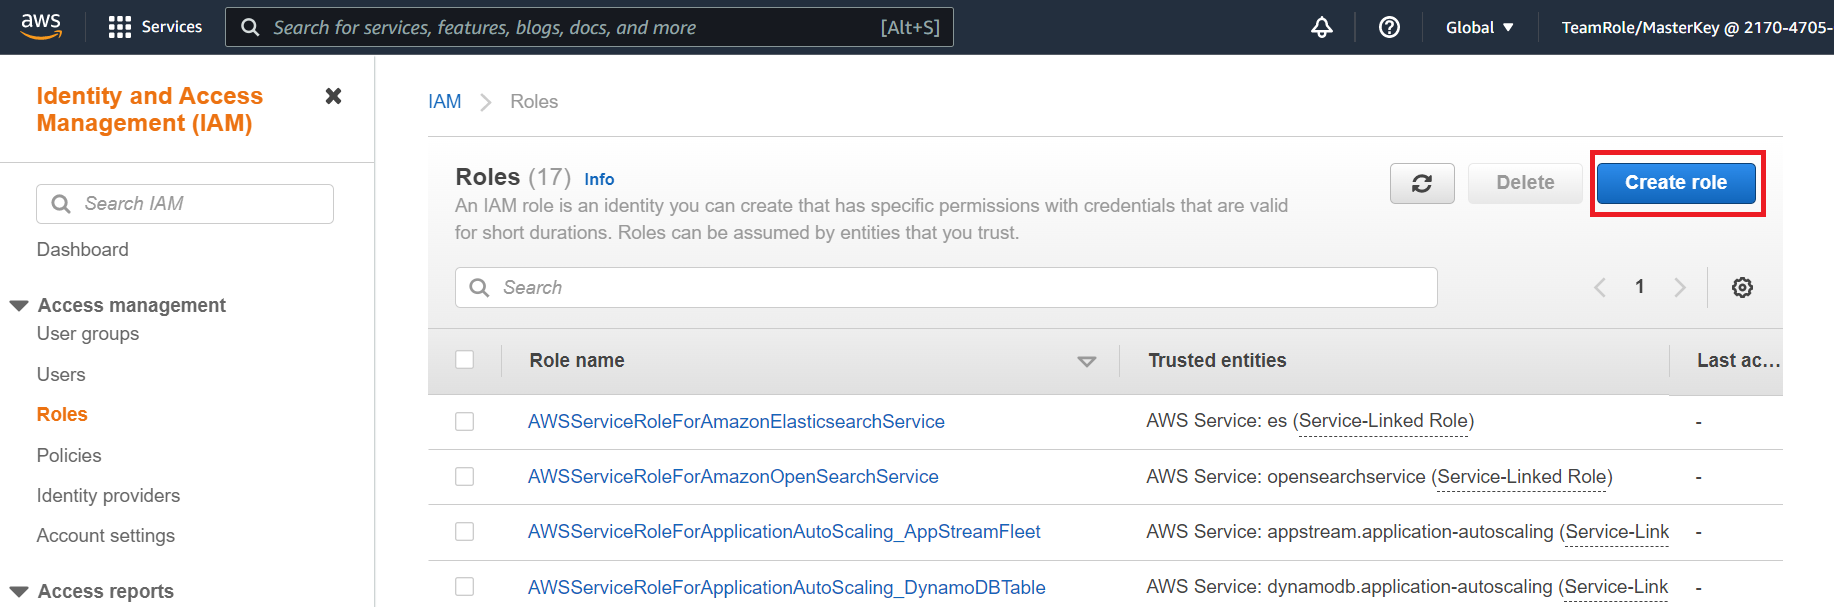Focus the Search IAM field
The image size is (1834, 607).
185,204
